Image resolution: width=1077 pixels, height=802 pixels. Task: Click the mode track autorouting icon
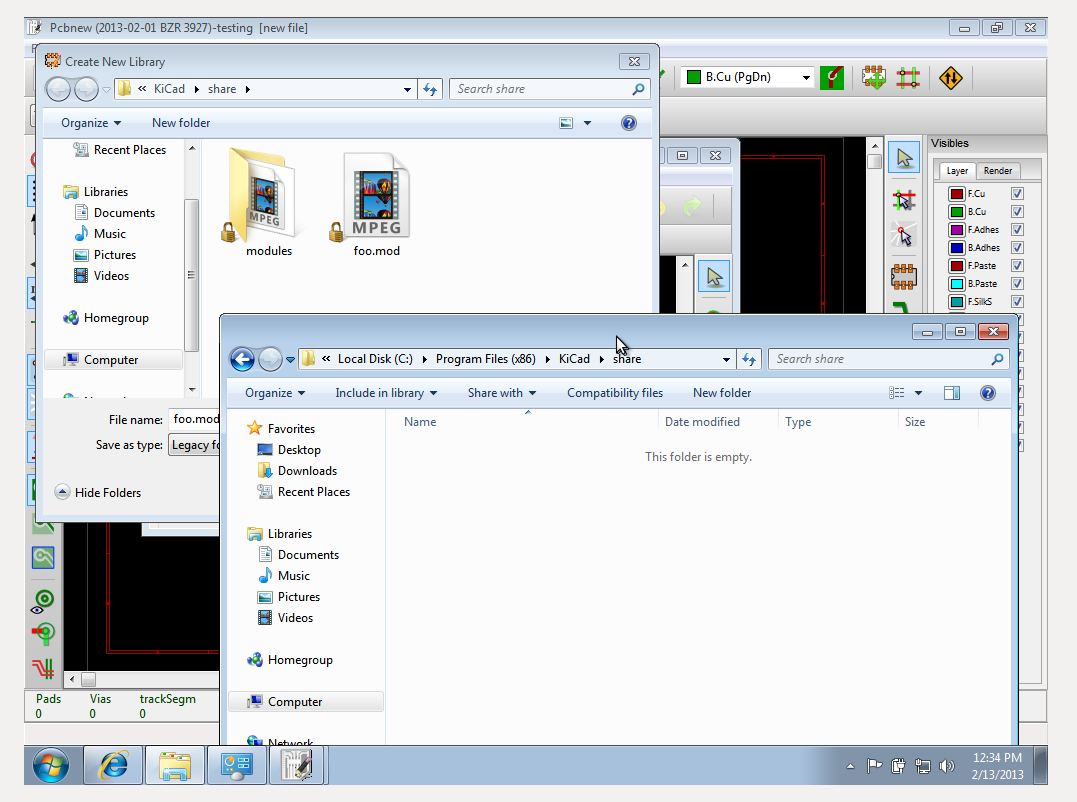[x=908, y=77]
